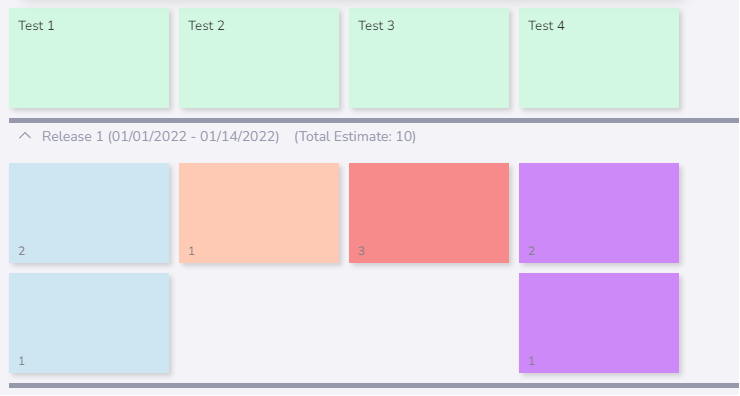This screenshot has height=396, width=740.
Task: Click the Test 4 title text
Action: [546, 25]
